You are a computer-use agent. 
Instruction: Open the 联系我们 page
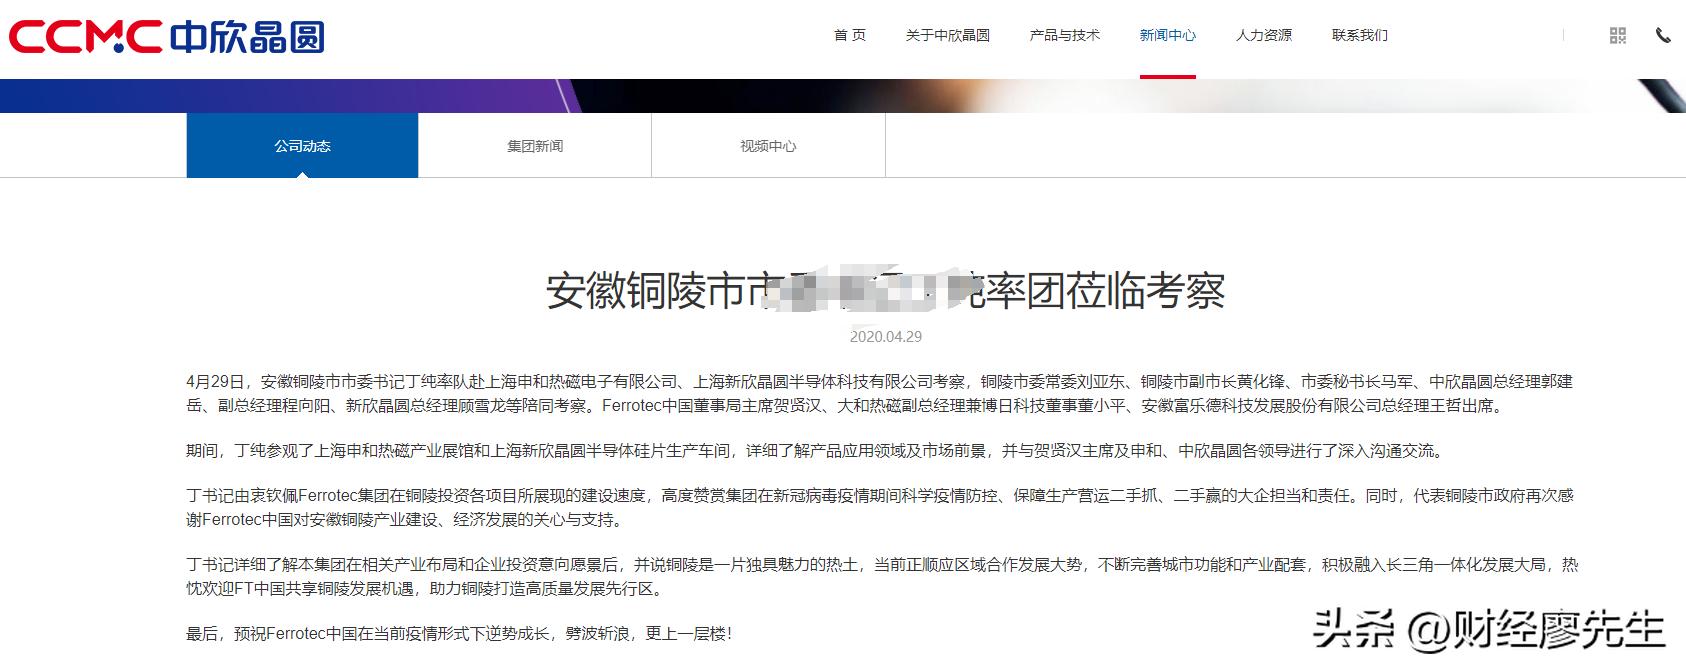pyautogui.click(x=1359, y=35)
